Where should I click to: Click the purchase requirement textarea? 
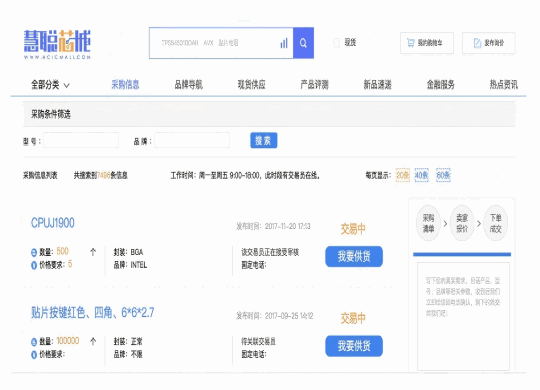[463, 316]
